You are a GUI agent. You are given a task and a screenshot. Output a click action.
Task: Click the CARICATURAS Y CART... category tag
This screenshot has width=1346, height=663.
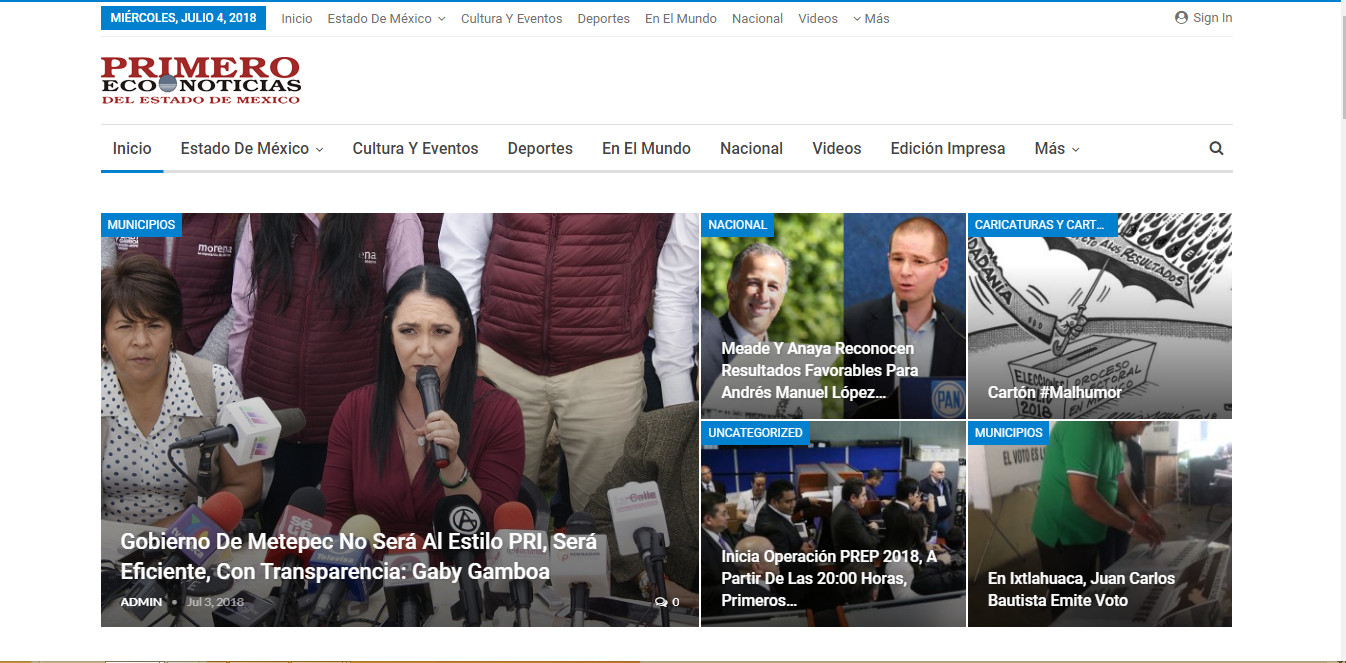(1039, 225)
